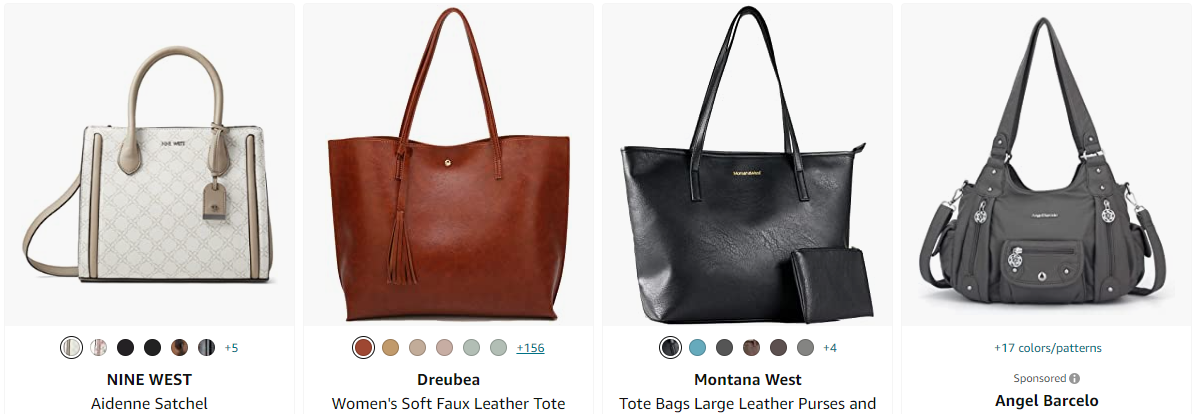Screen dimensions: 1192x414
Task: Show +4 more Montana West colors
Action: coord(829,348)
